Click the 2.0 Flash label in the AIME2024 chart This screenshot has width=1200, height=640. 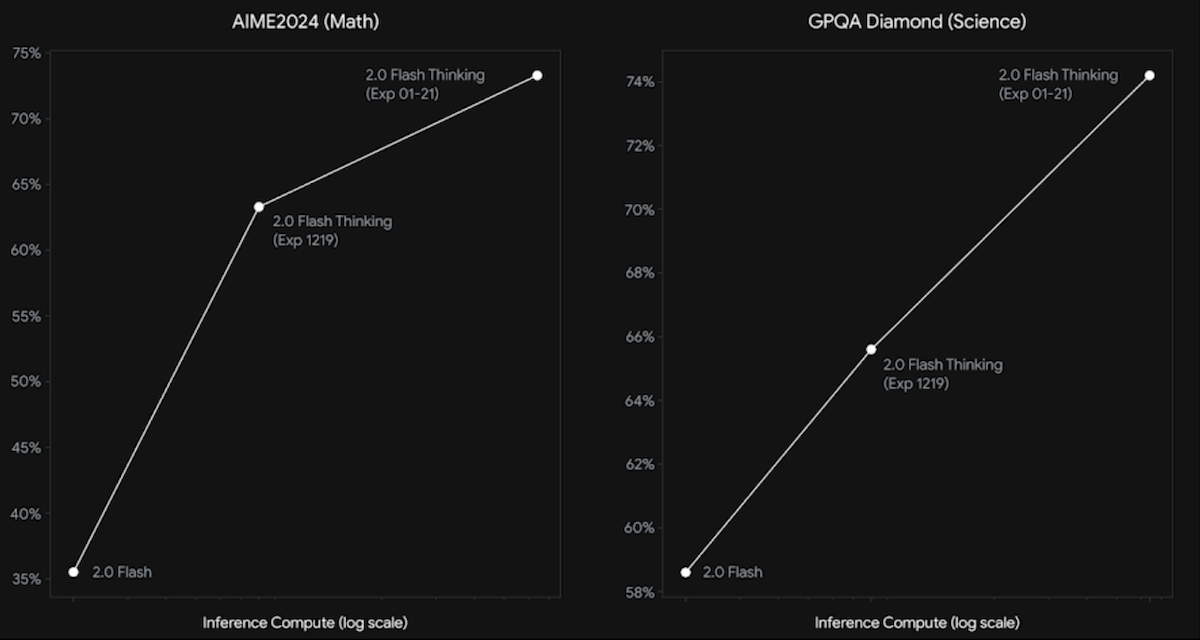(x=122, y=573)
